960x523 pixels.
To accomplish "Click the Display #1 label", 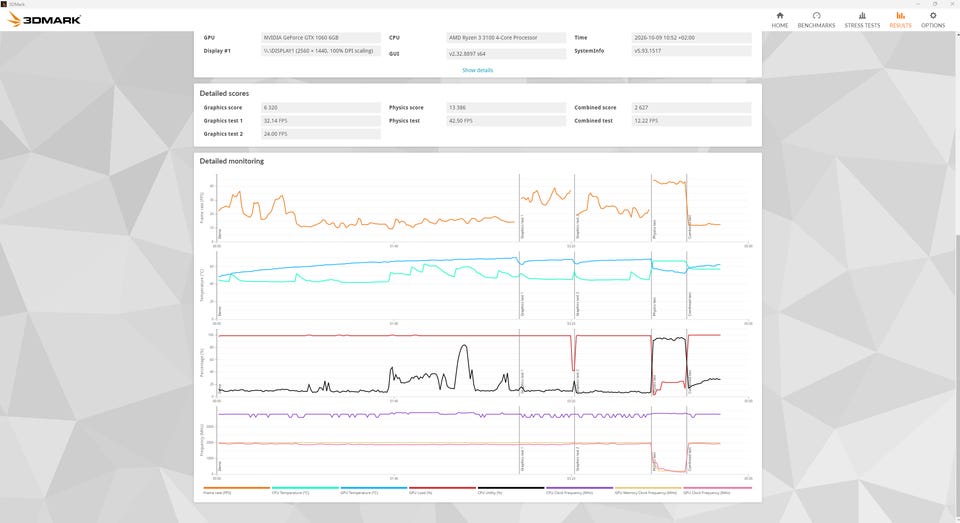I will (217, 51).
